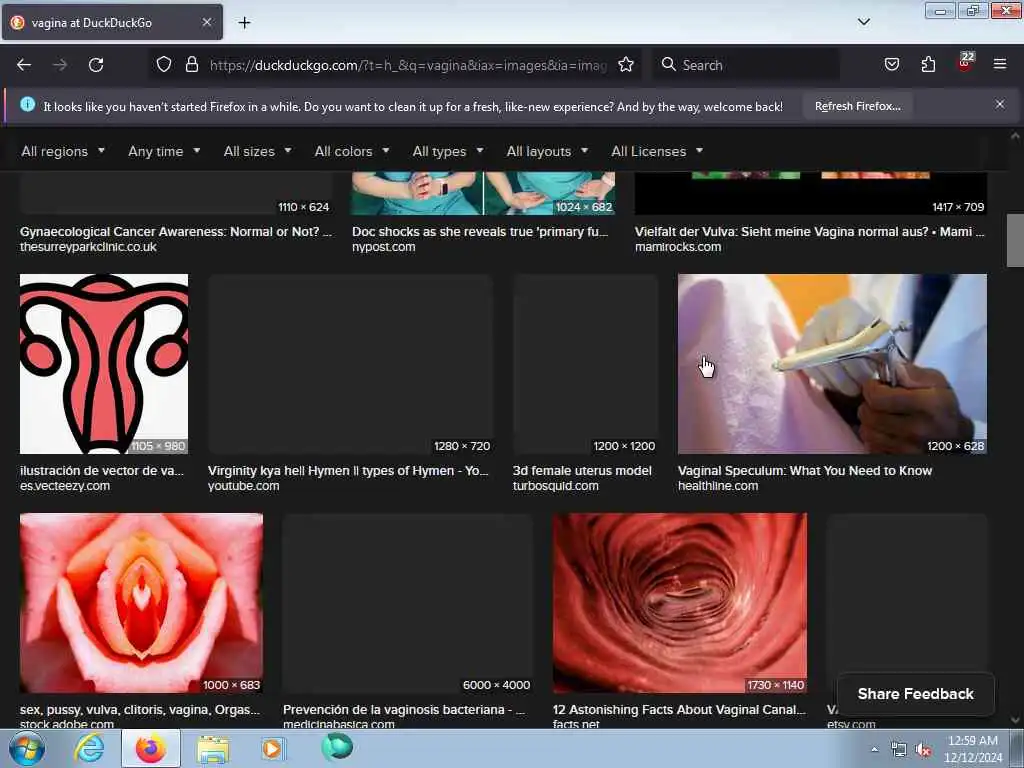Open the nypost.com 'Doc shocks' result

pos(480,232)
